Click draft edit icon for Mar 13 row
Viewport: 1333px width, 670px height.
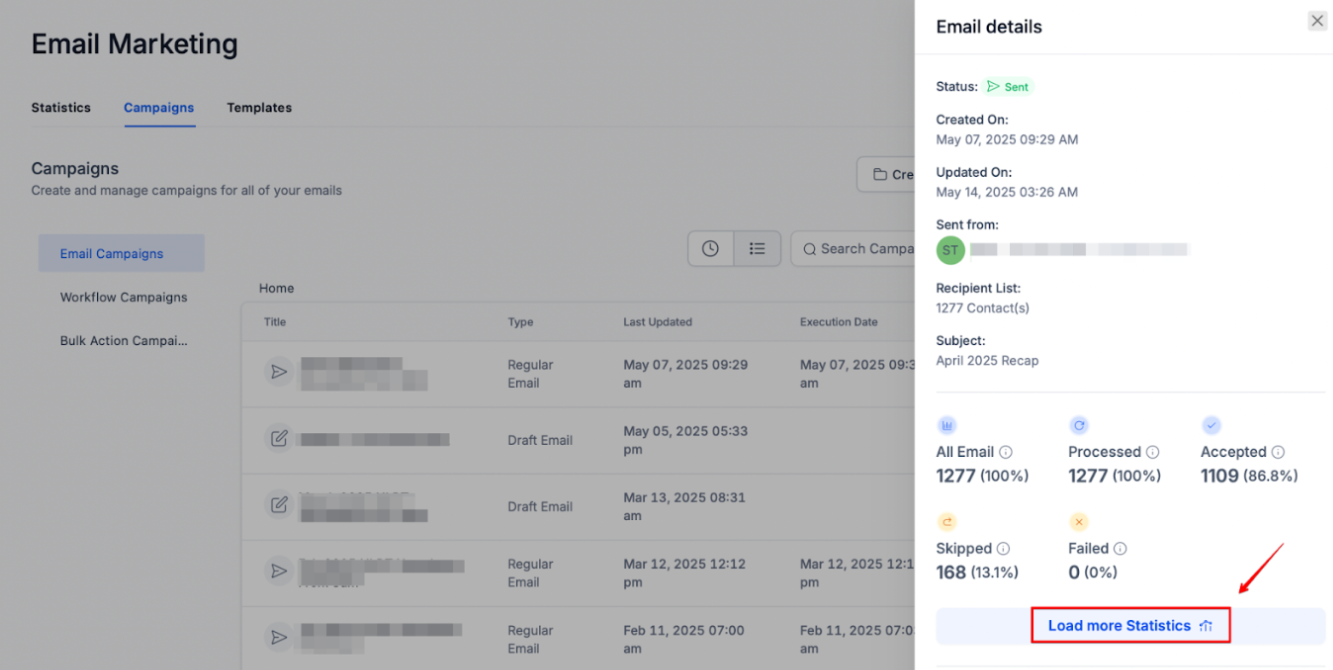coord(279,505)
